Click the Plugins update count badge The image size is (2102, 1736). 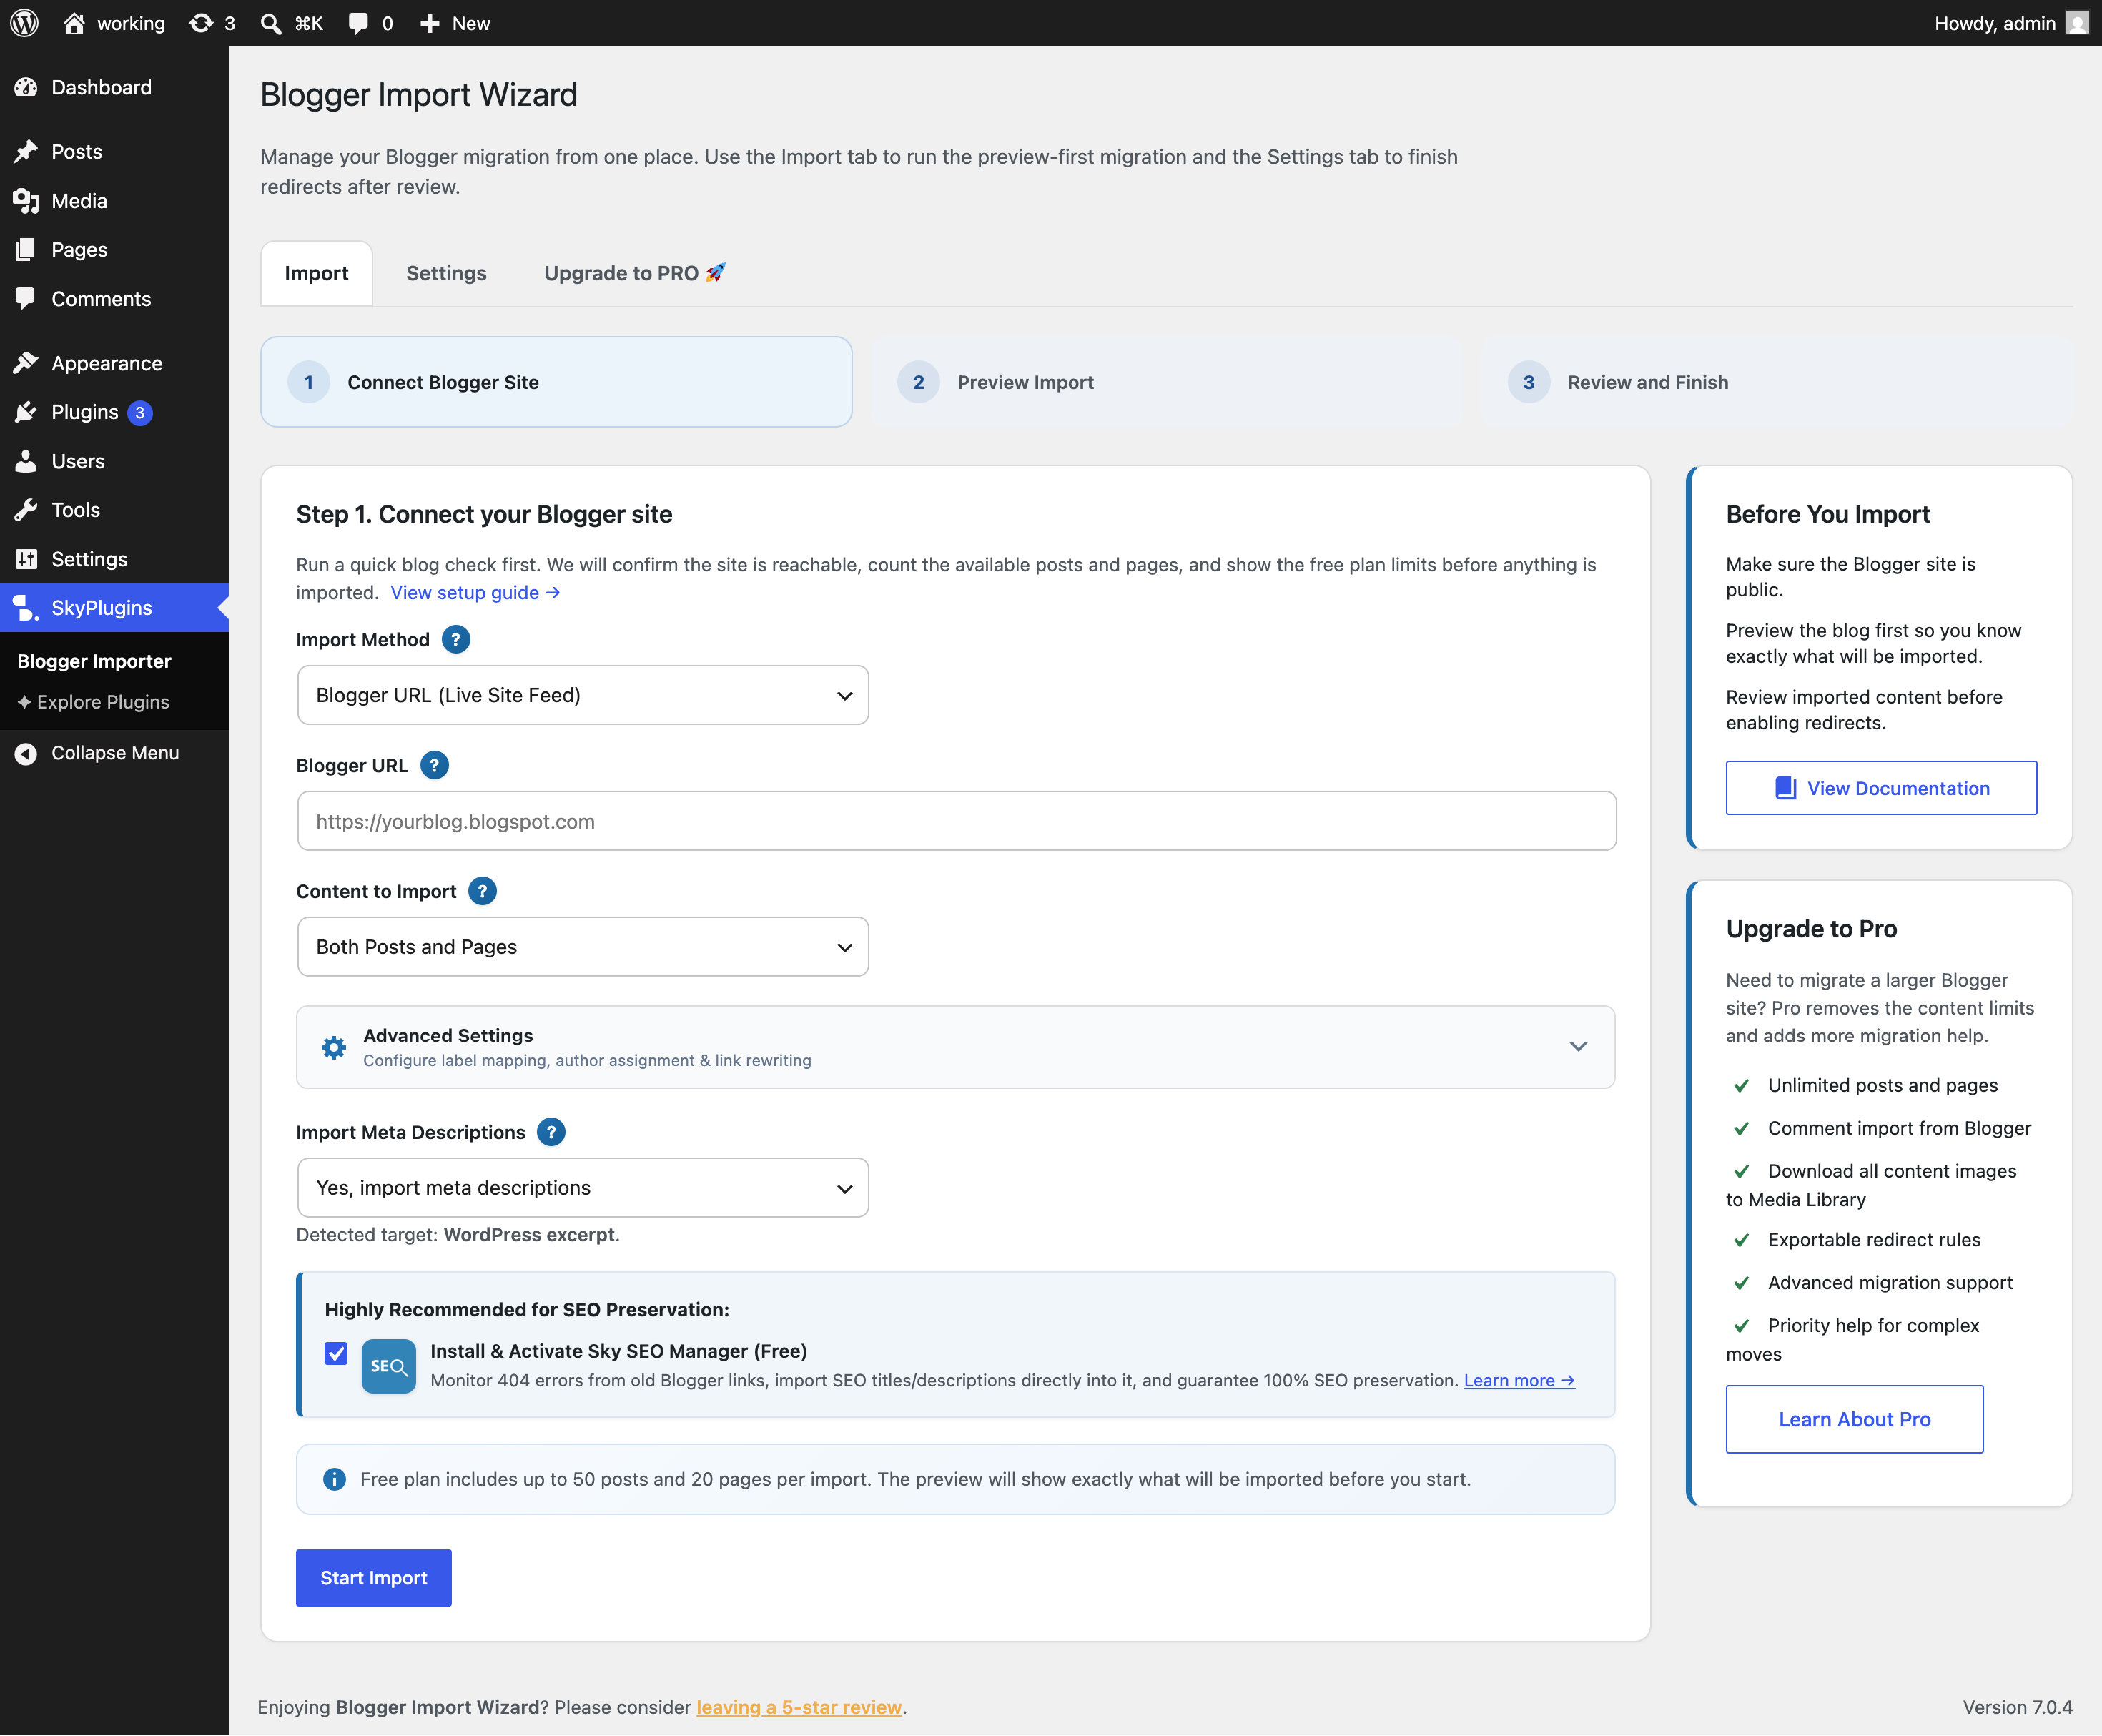[140, 412]
